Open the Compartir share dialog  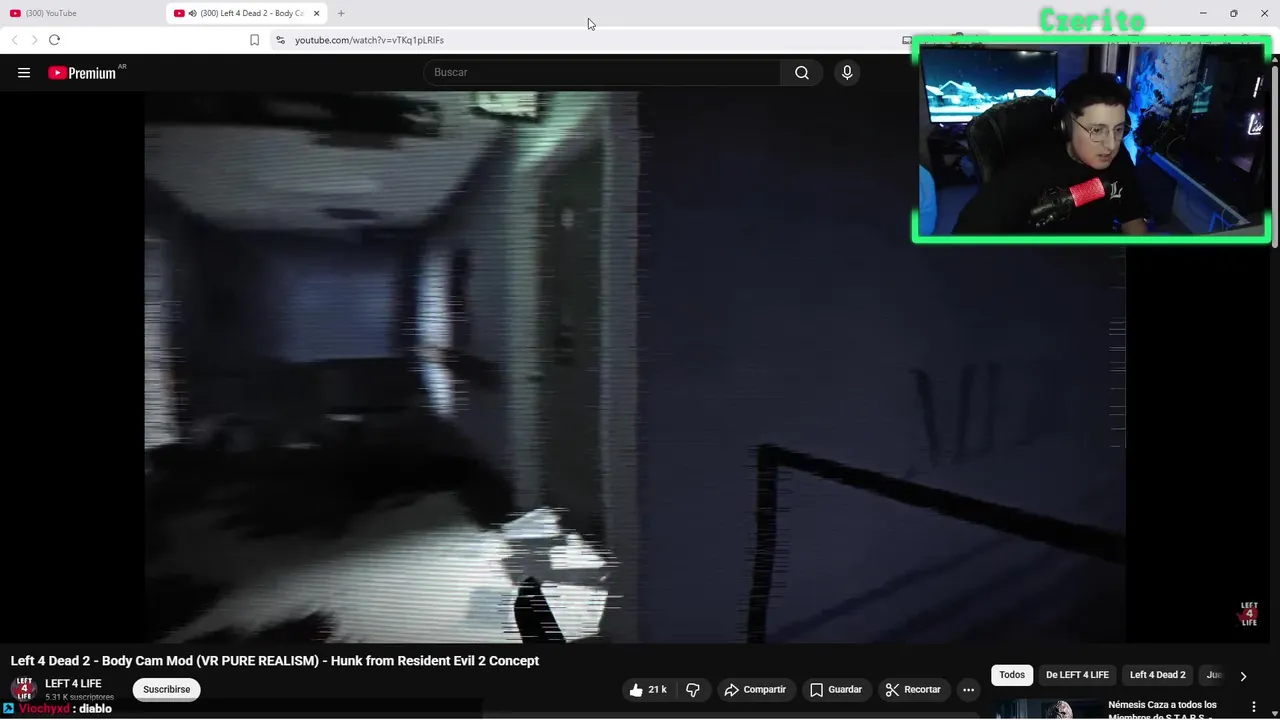(x=755, y=690)
